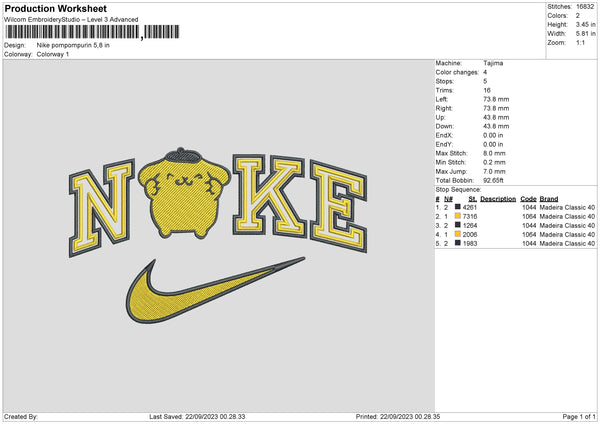Select the Height value 3.45 in

[x=585, y=24]
